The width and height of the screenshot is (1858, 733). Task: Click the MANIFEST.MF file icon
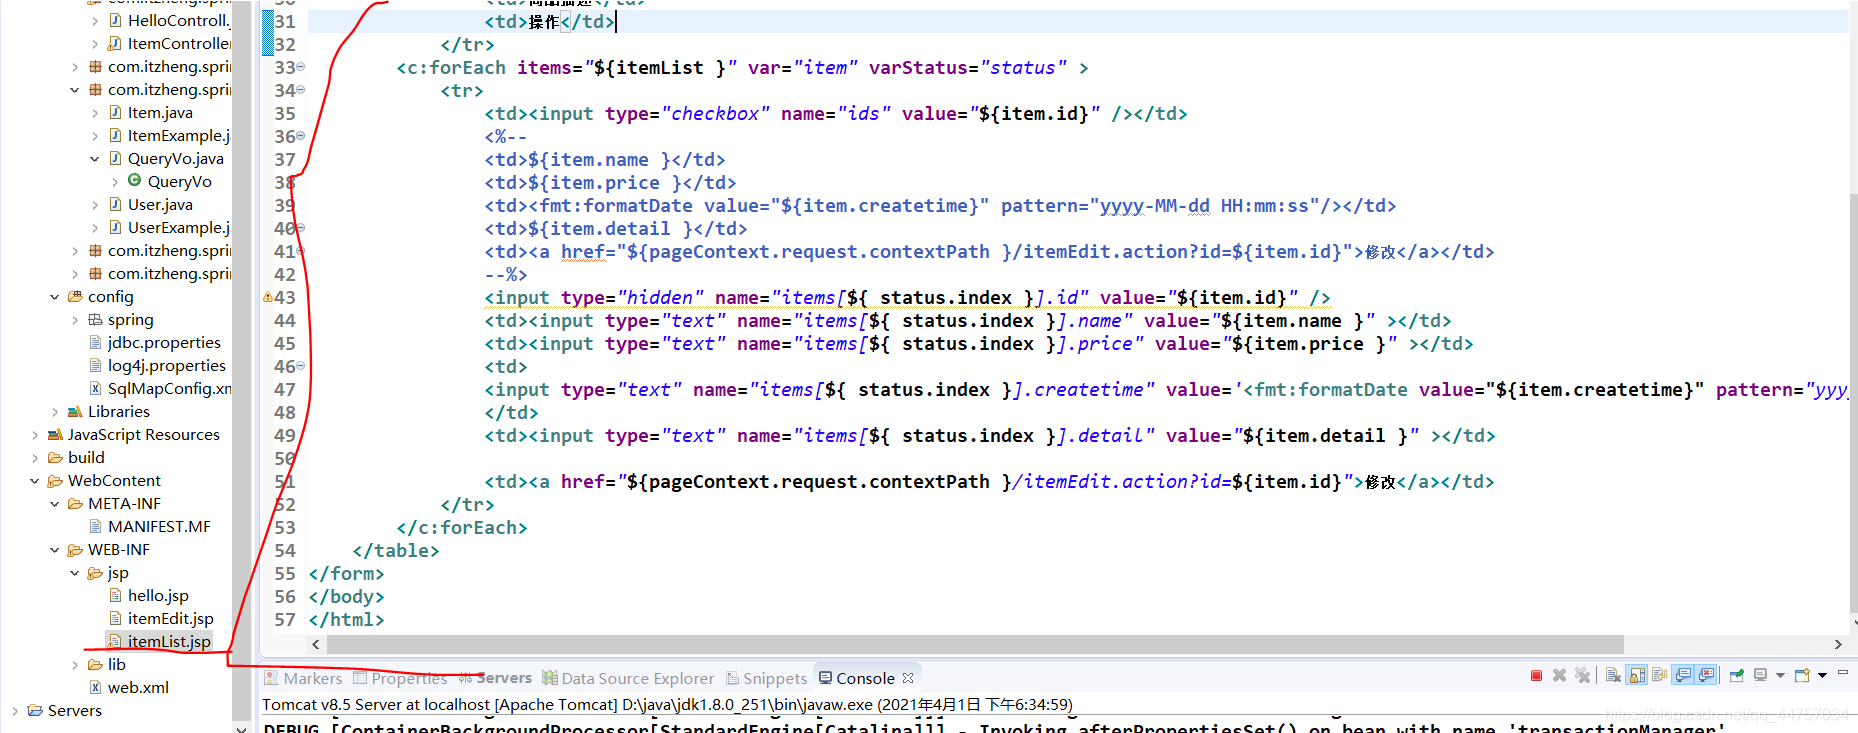click(96, 526)
